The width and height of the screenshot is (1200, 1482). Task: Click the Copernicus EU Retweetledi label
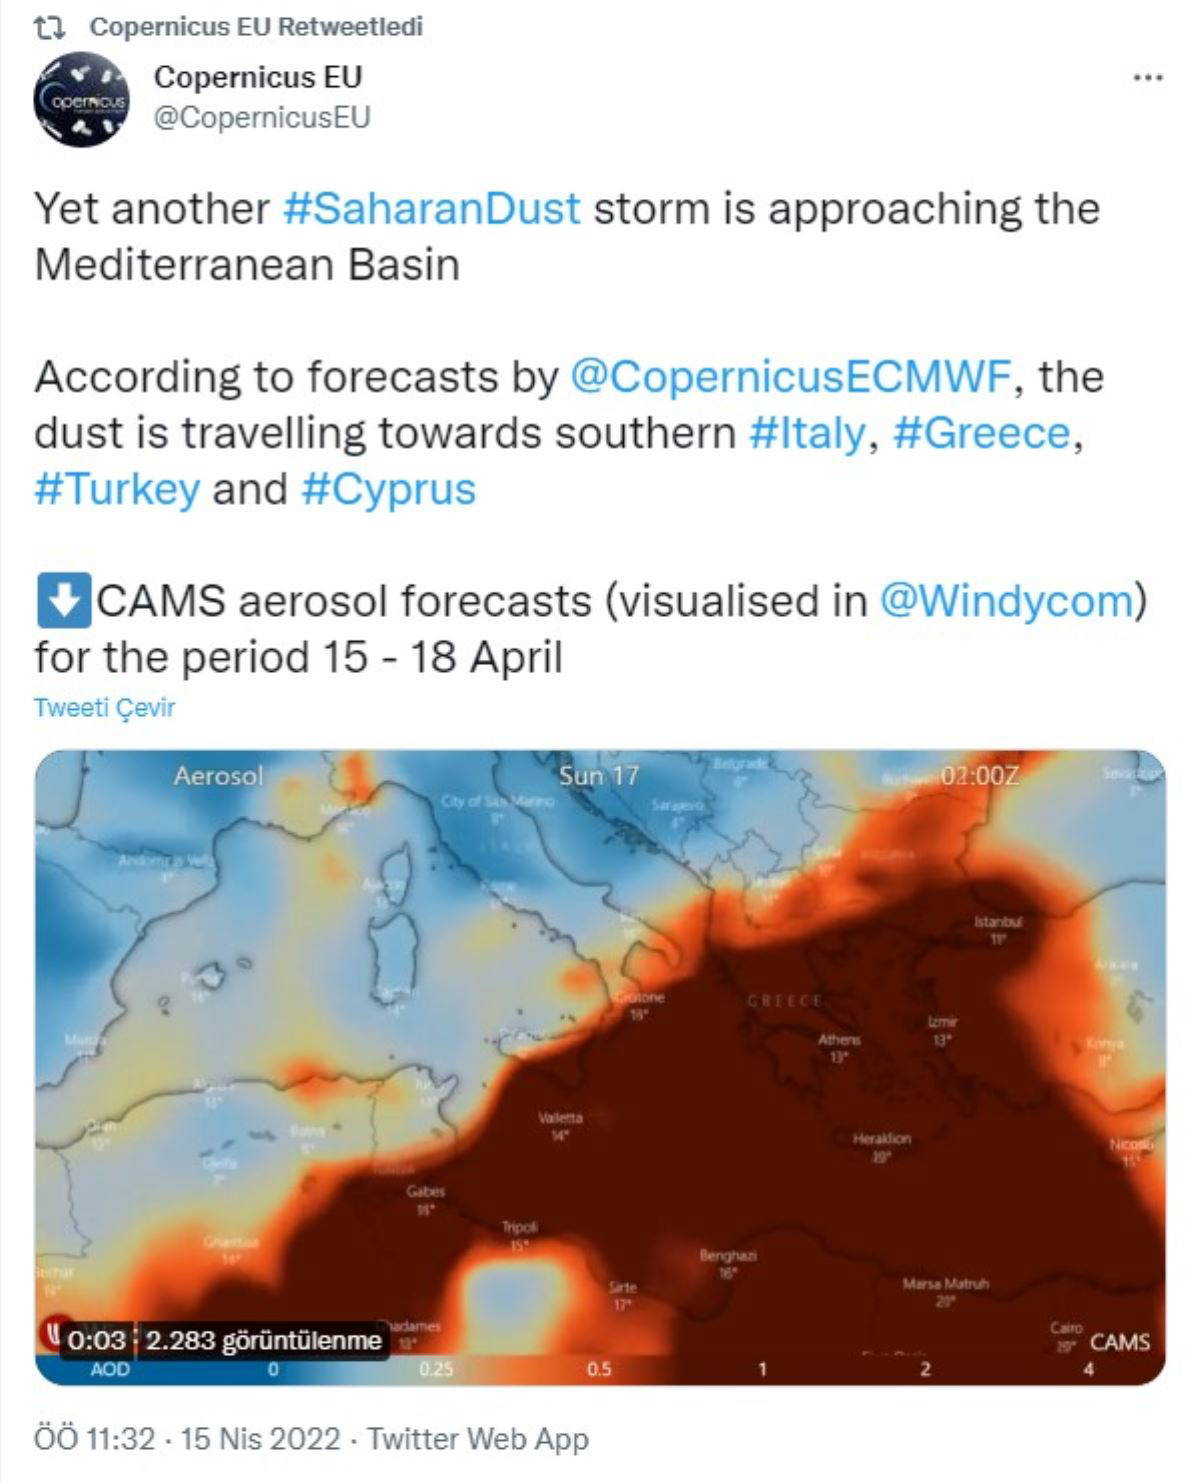(x=256, y=27)
